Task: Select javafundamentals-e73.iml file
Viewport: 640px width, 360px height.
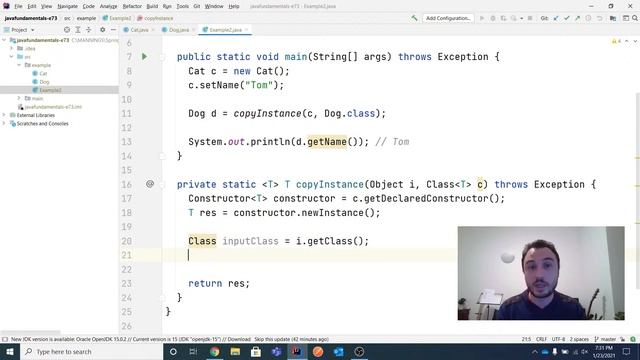Action: point(53,107)
